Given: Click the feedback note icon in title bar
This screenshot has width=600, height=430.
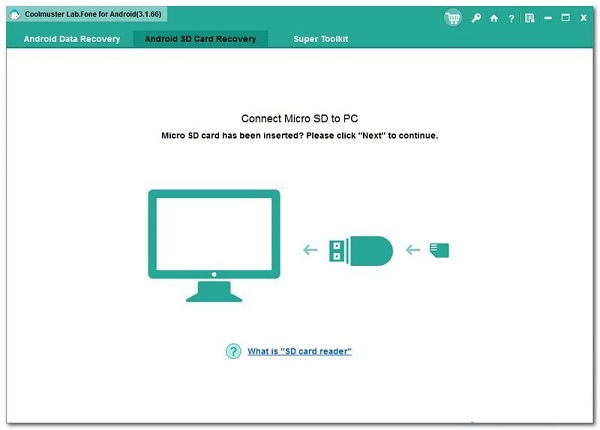Looking at the screenshot, I should [x=529, y=18].
